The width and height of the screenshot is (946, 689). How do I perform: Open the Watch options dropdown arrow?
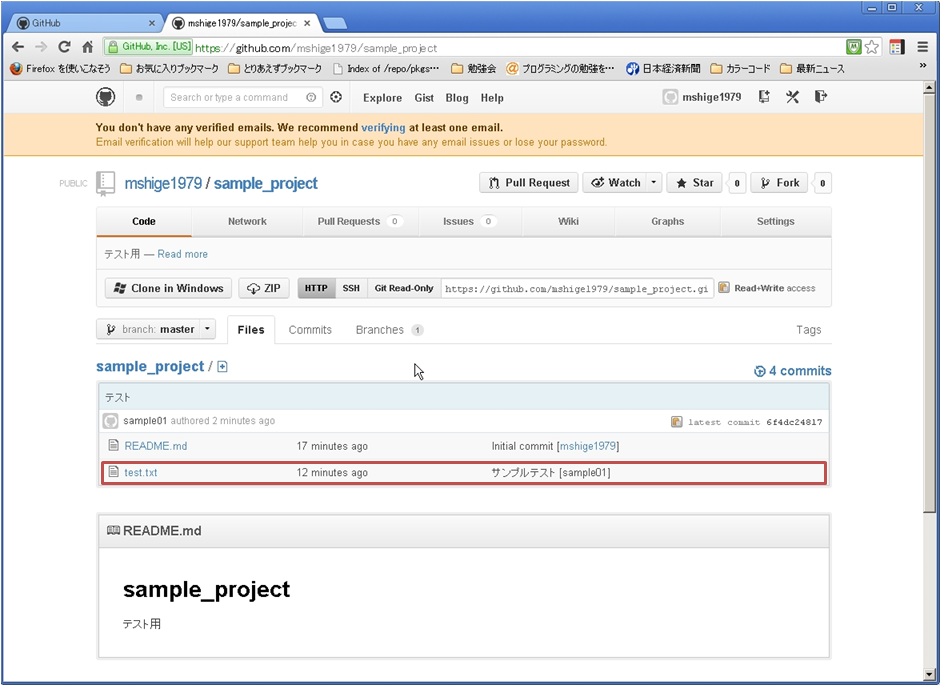(653, 183)
